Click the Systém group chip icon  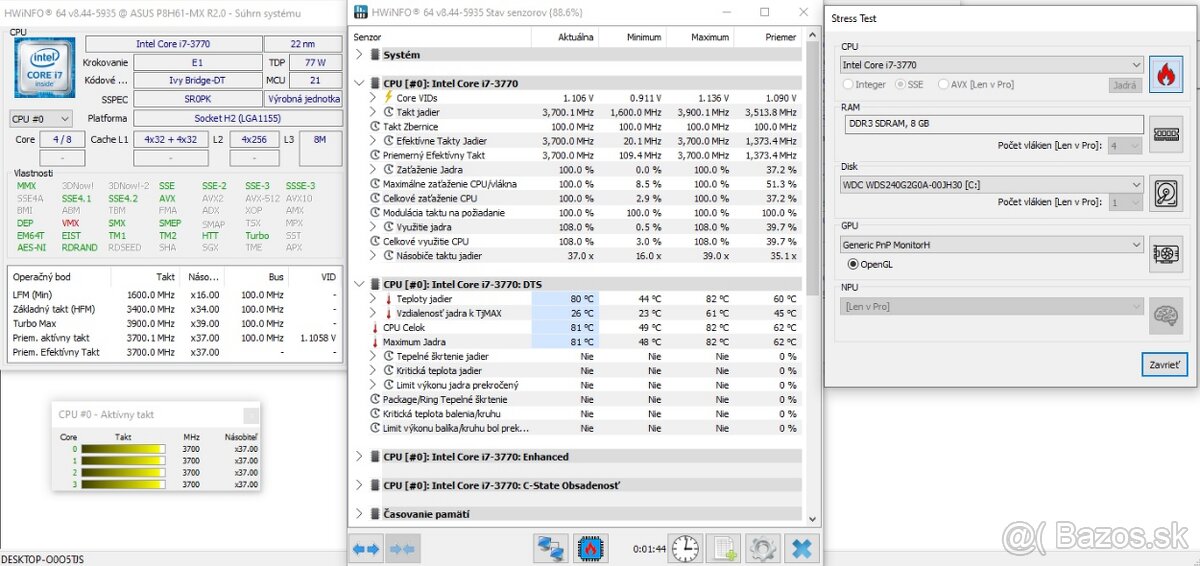click(x=375, y=55)
